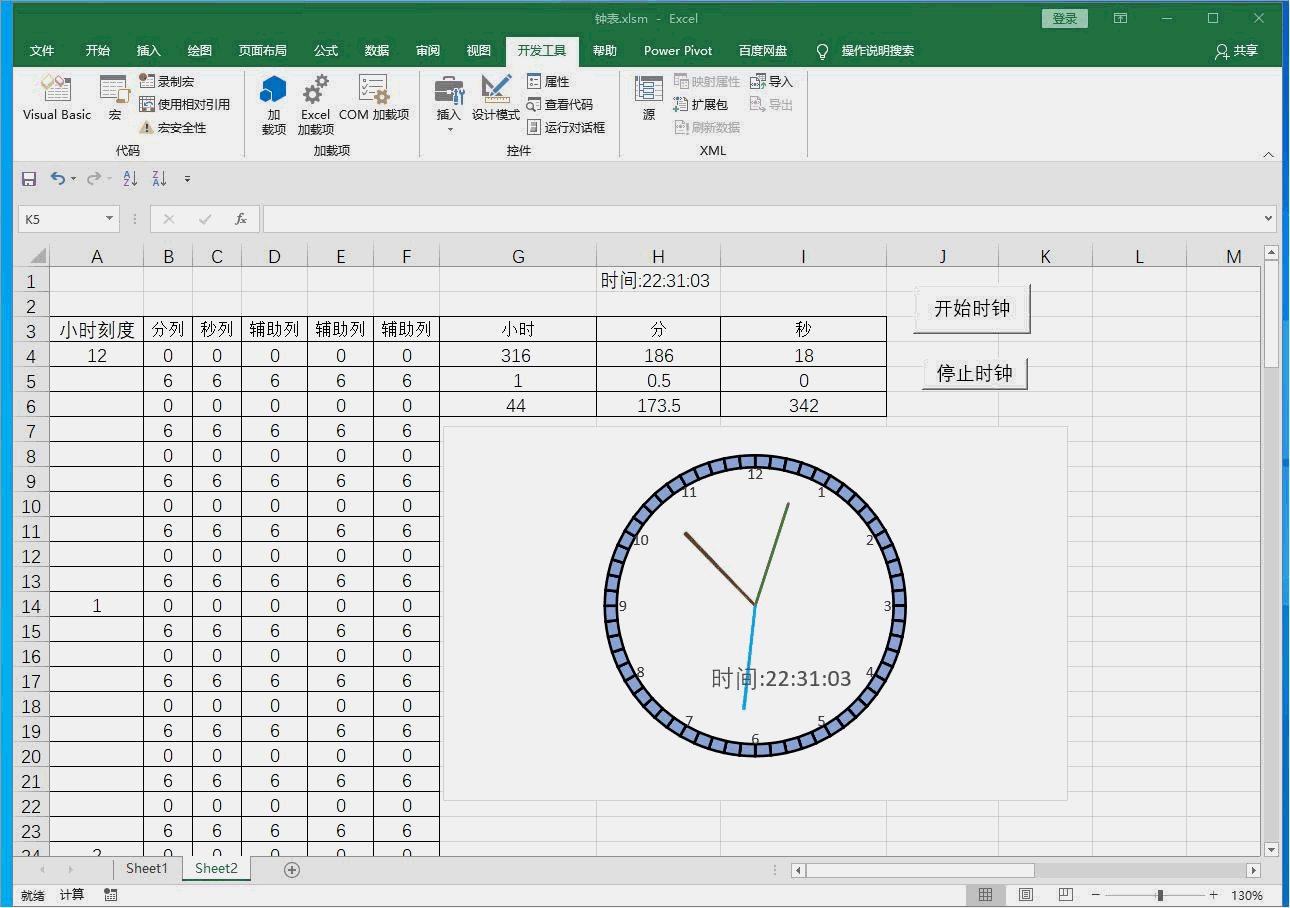Viewport: 1290px width, 908px height.
Task: Zoom out with the minus button
Action: click(1096, 895)
